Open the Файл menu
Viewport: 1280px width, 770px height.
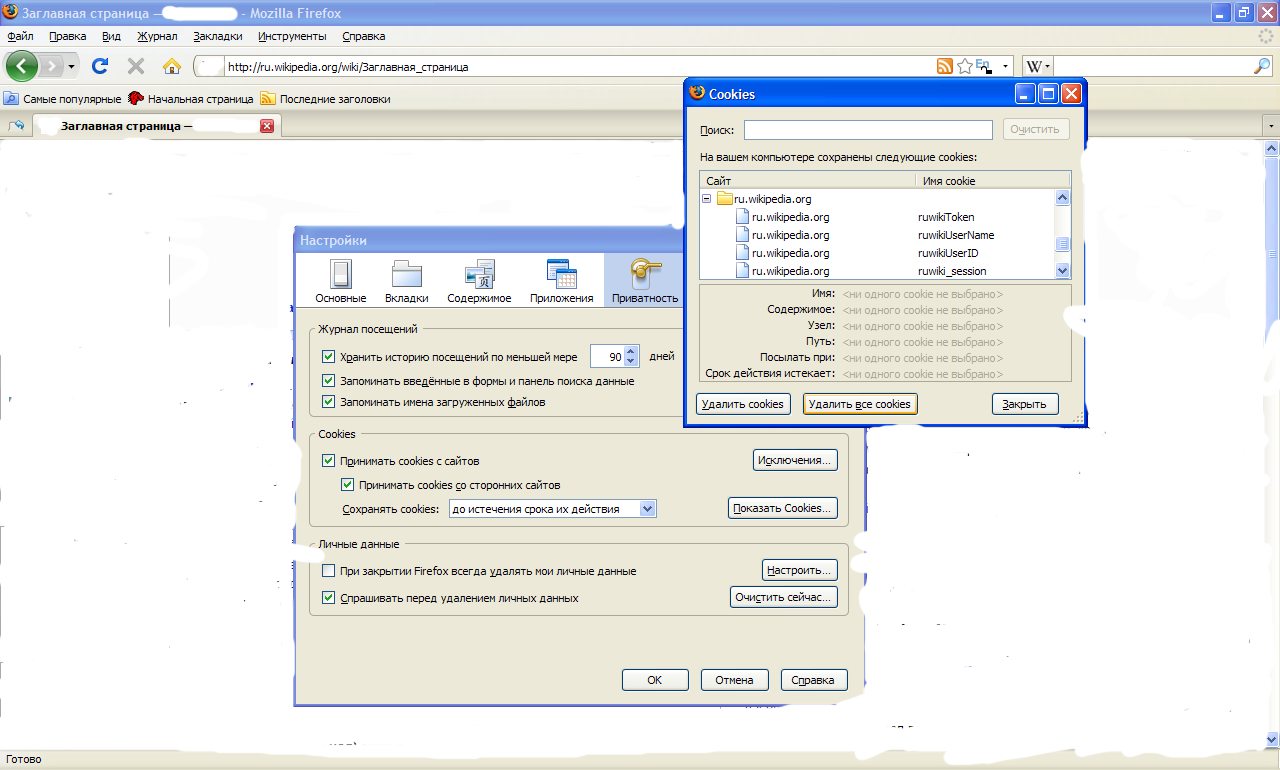pos(20,36)
